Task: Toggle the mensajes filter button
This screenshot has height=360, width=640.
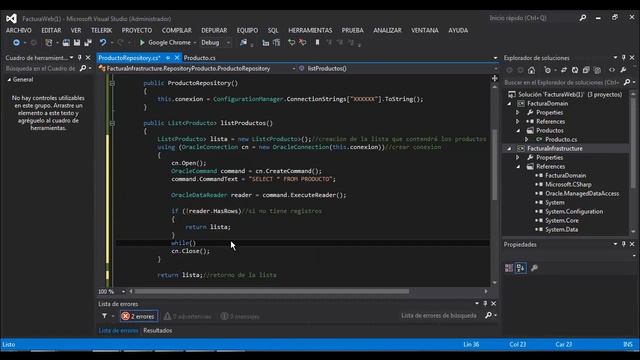Action: click(x=240, y=316)
